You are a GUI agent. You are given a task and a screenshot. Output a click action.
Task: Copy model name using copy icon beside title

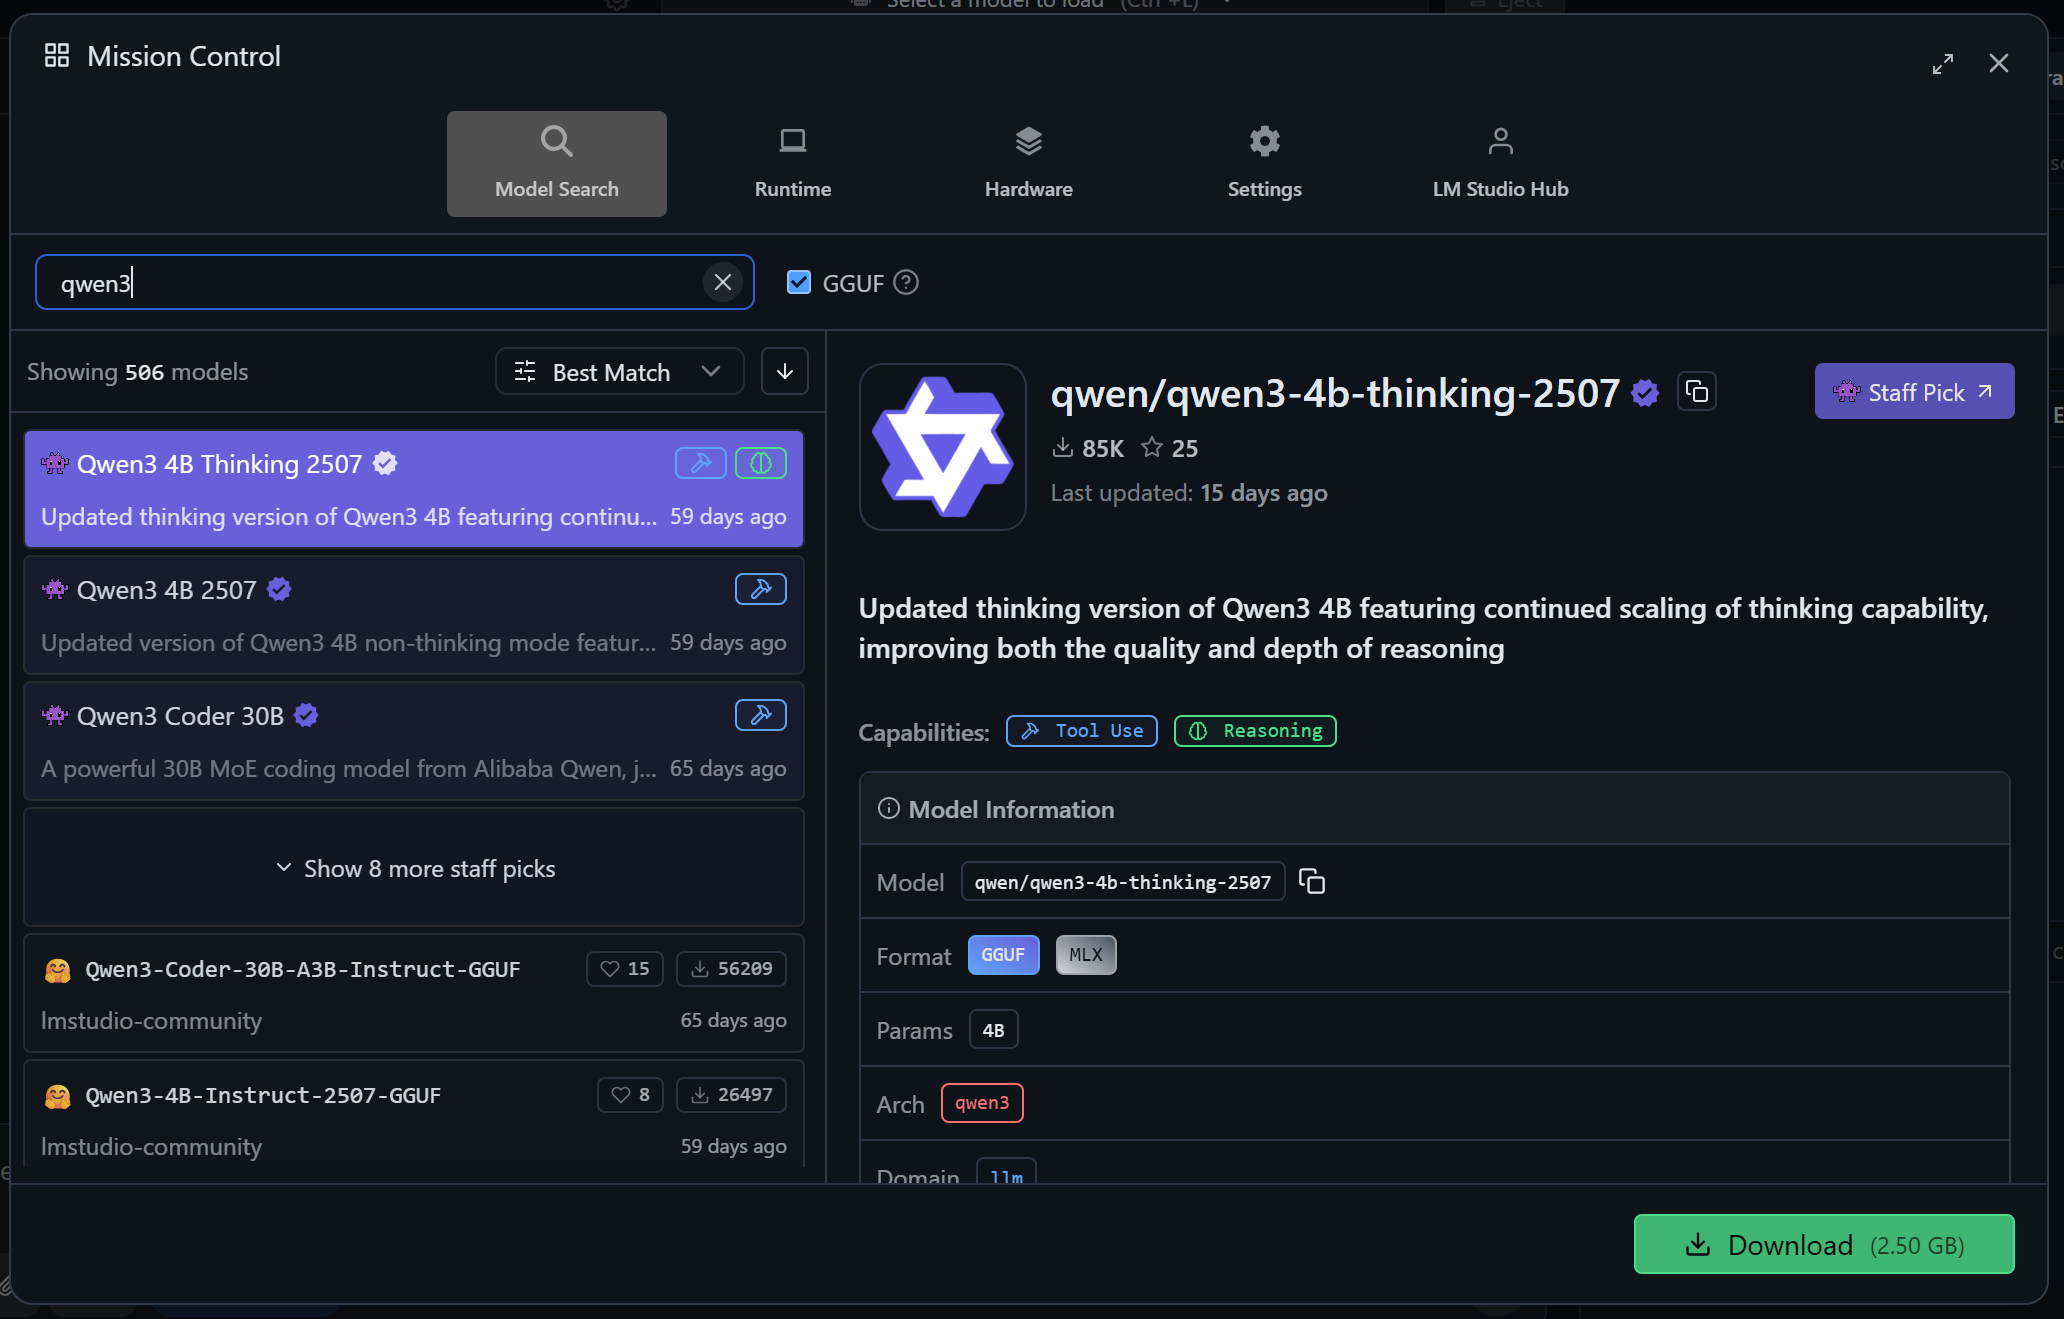coord(1697,391)
